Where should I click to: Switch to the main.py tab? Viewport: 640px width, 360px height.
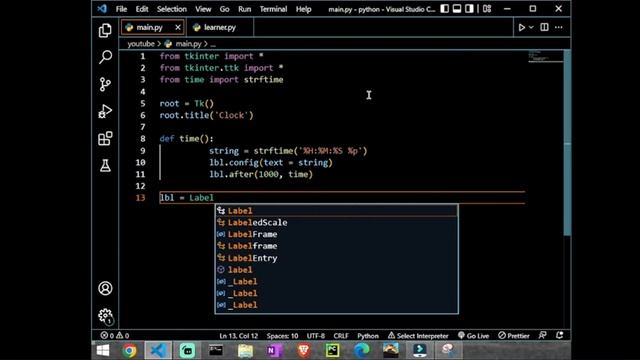pyautogui.click(x=149, y=27)
